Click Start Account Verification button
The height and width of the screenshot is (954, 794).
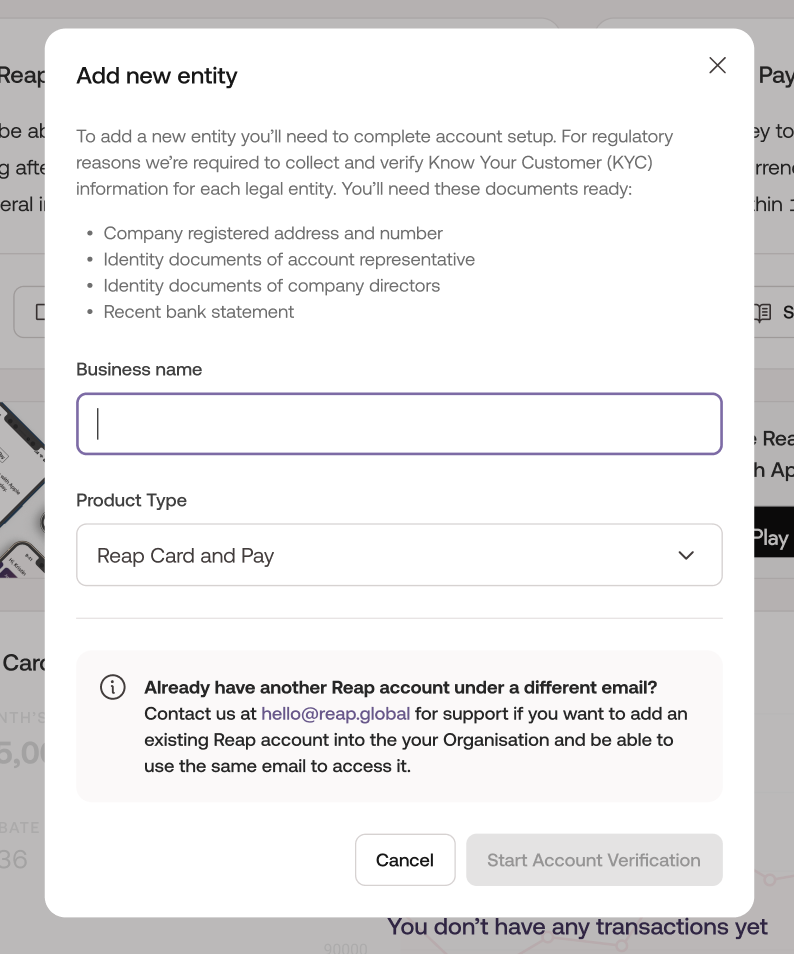click(593, 860)
